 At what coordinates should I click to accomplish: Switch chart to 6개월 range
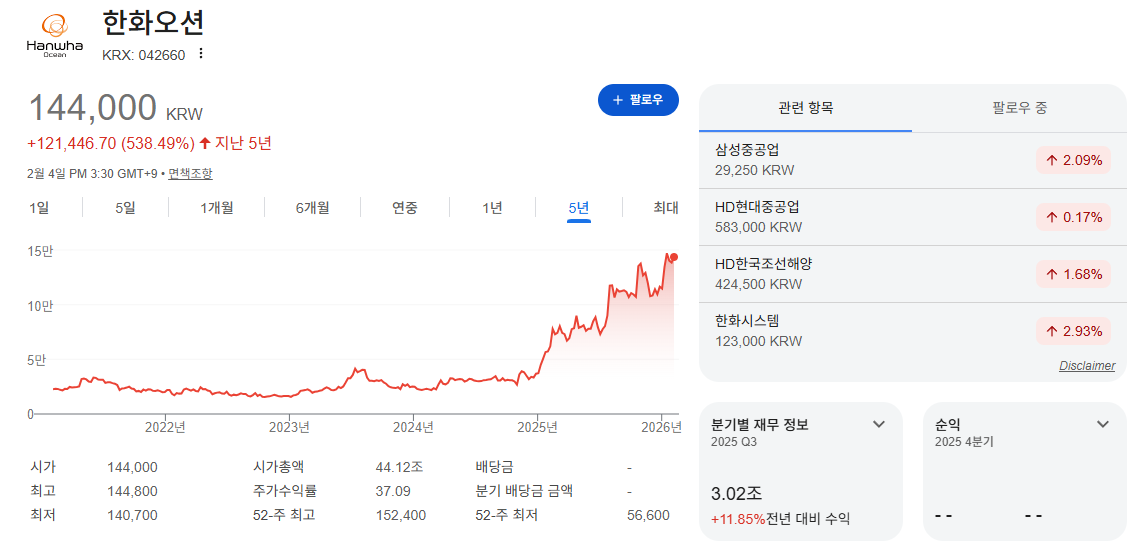click(x=313, y=207)
